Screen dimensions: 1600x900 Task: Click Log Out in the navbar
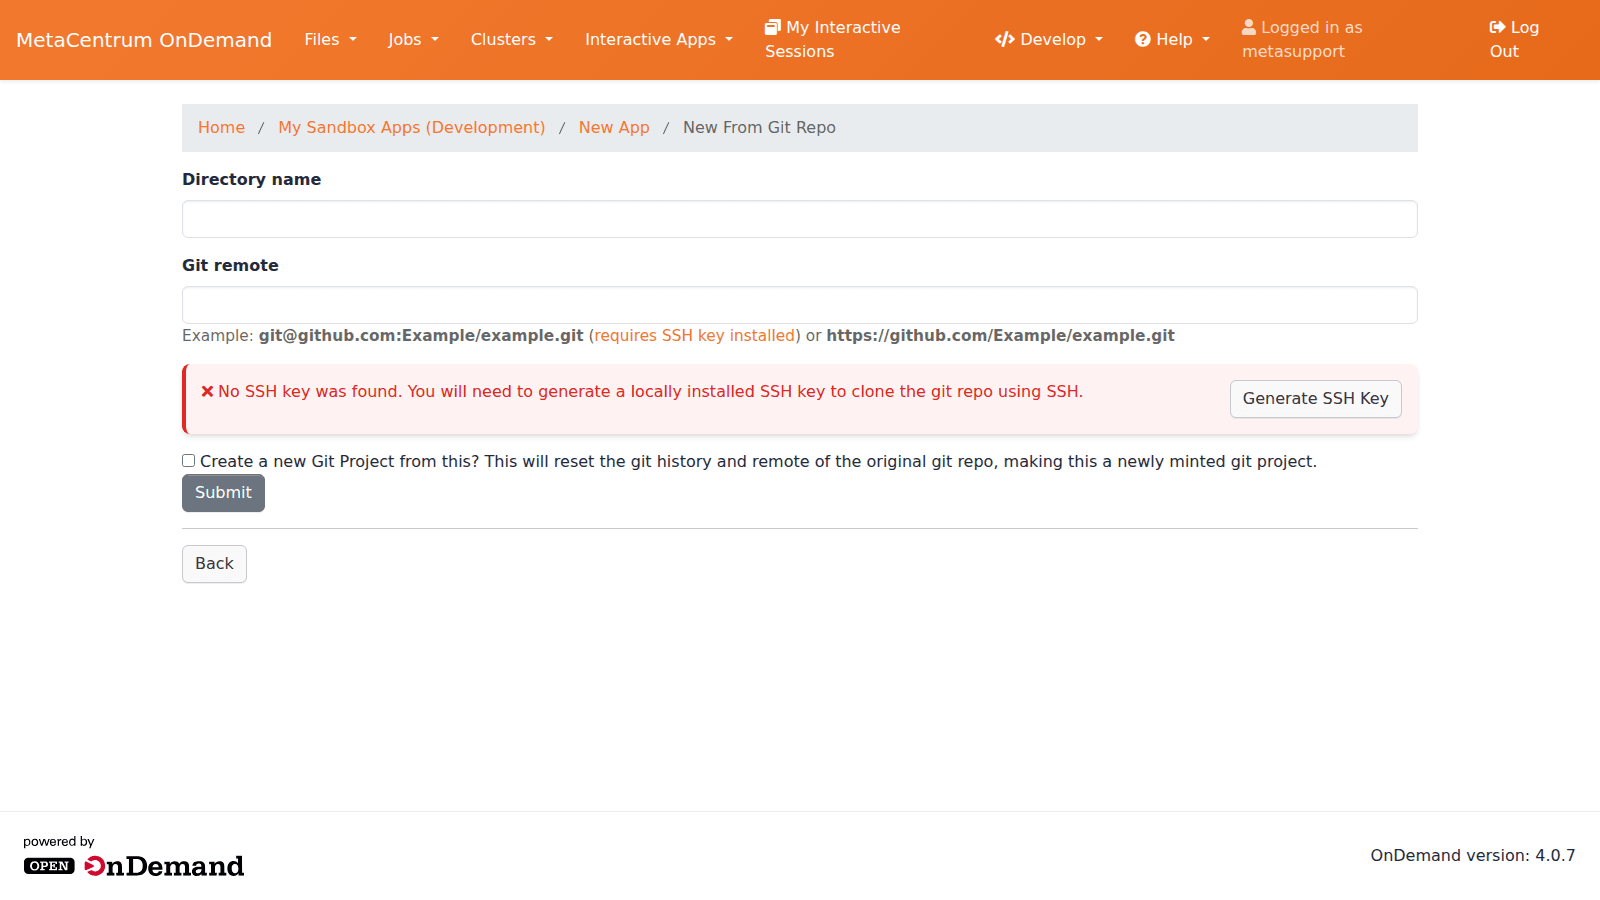coord(1514,39)
